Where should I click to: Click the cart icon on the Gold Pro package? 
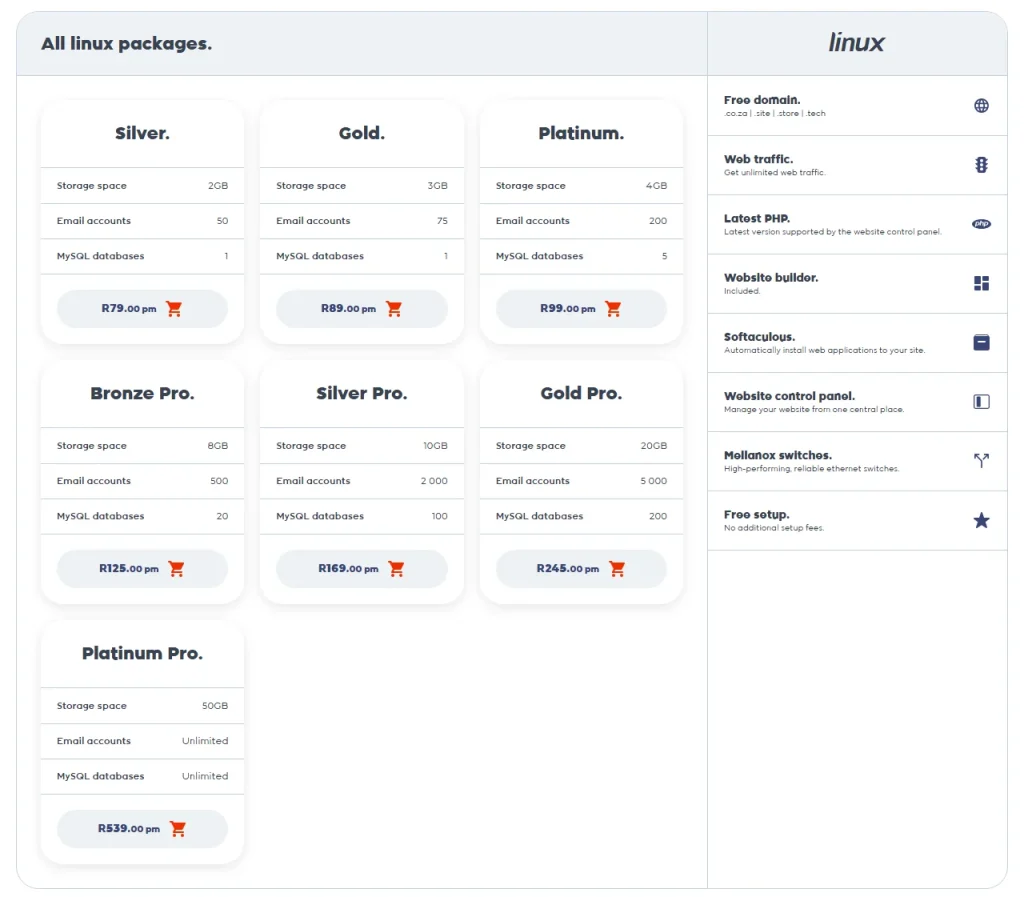[616, 569]
